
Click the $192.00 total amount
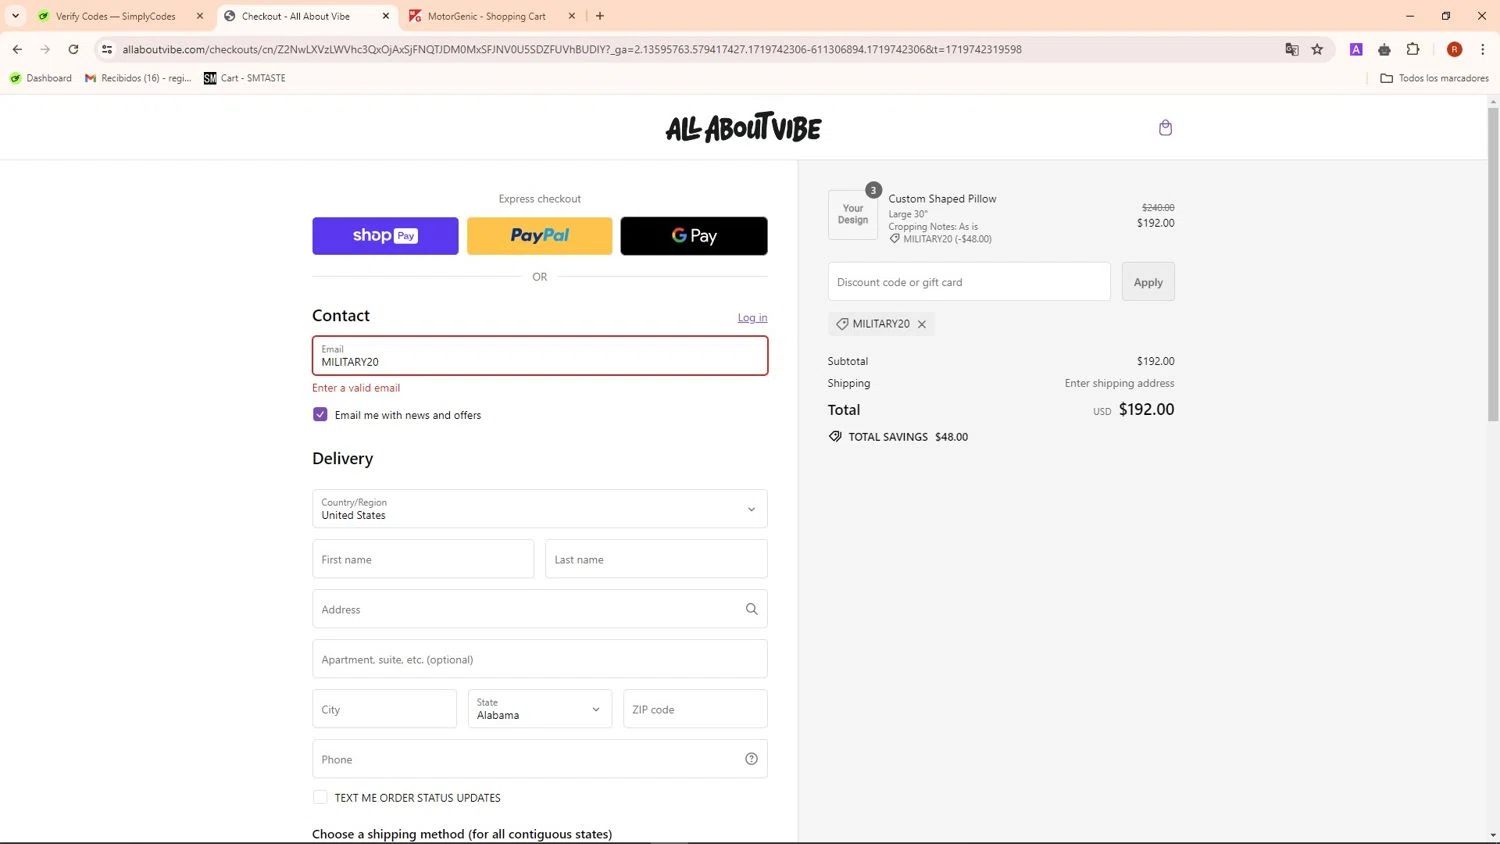(x=1146, y=409)
